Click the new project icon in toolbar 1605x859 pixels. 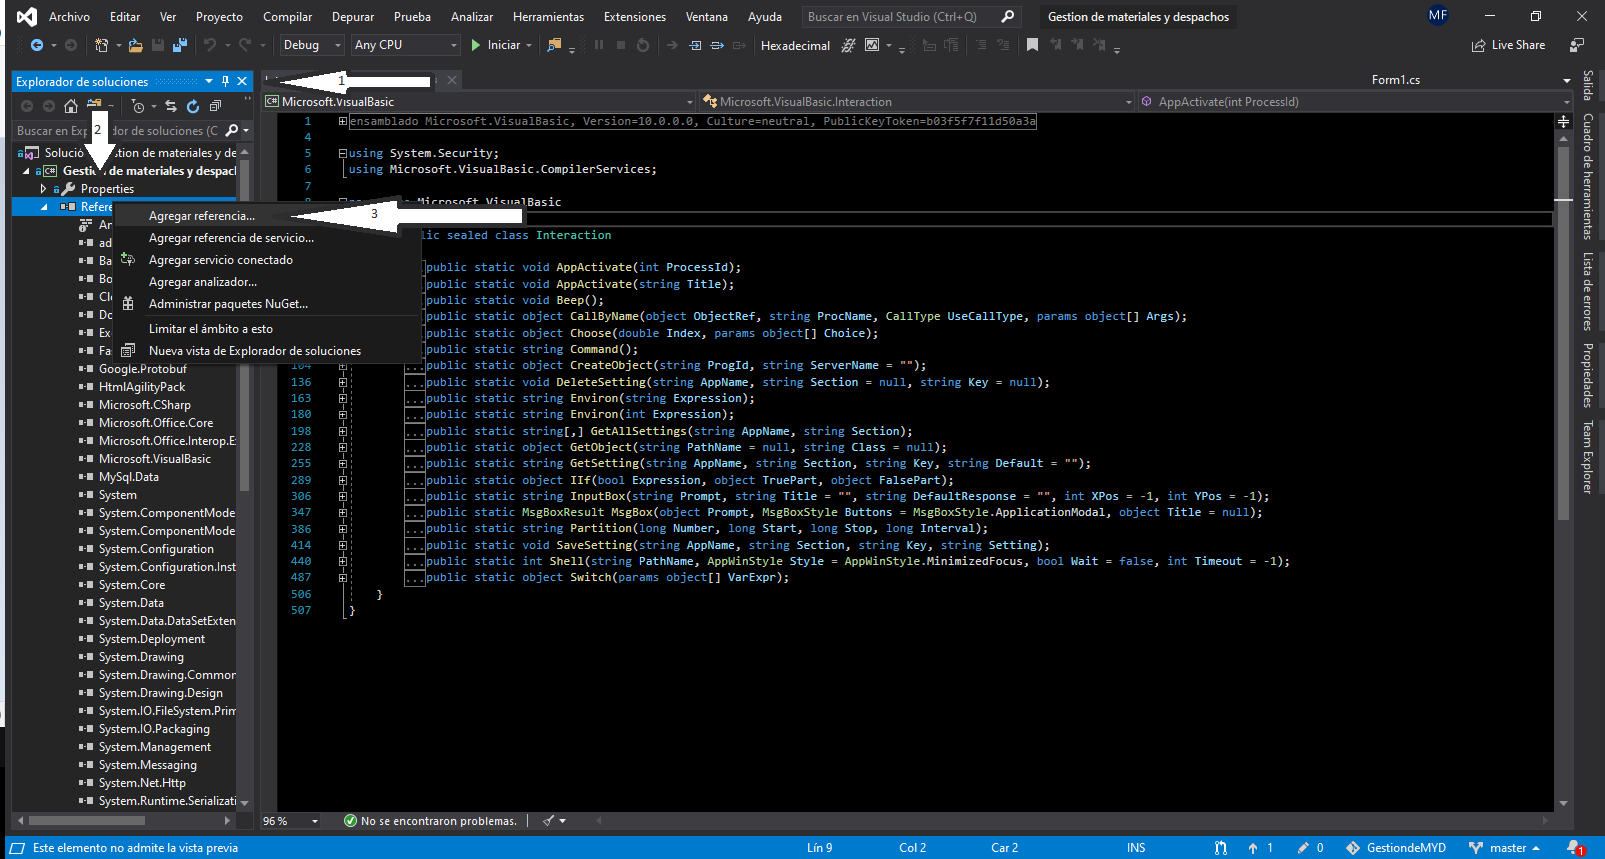pos(101,45)
